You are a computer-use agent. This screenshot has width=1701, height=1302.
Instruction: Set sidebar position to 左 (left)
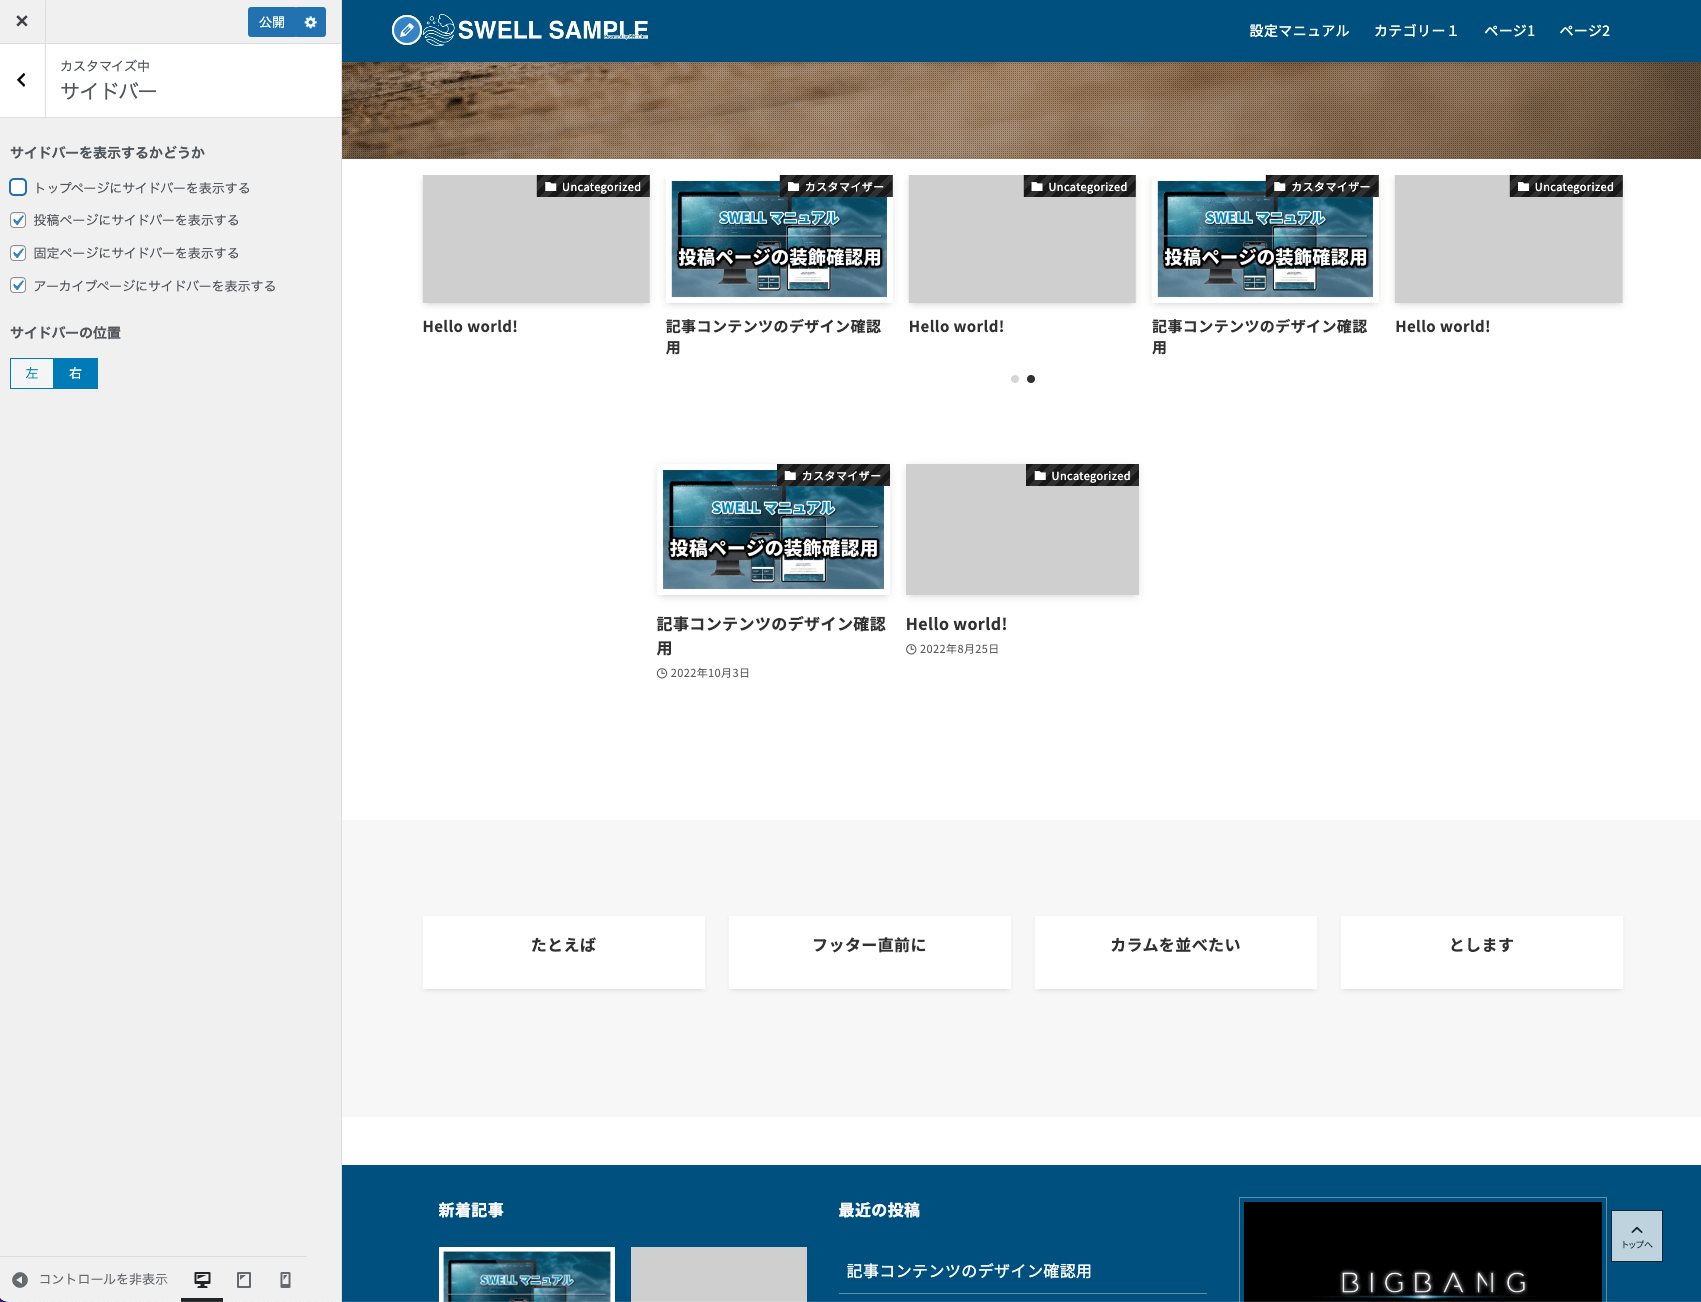pyautogui.click(x=32, y=373)
